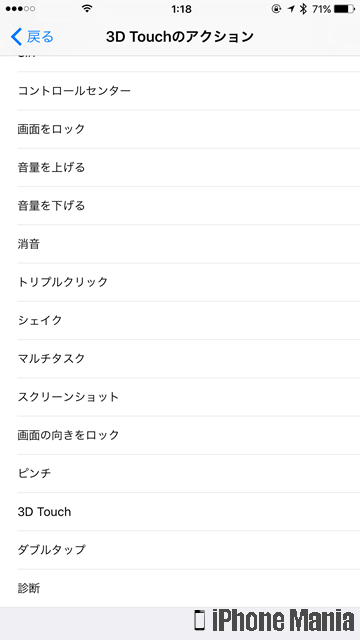
Task: Tap the battery indicator icon
Action: coord(344,9)
